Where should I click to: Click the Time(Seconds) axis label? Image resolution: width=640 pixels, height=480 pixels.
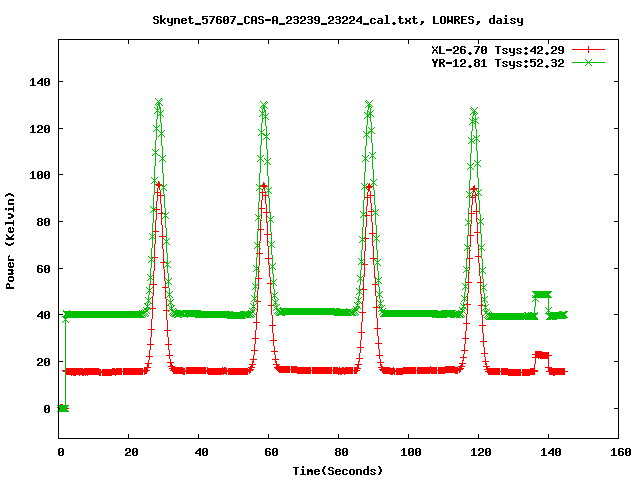[338, 471]
